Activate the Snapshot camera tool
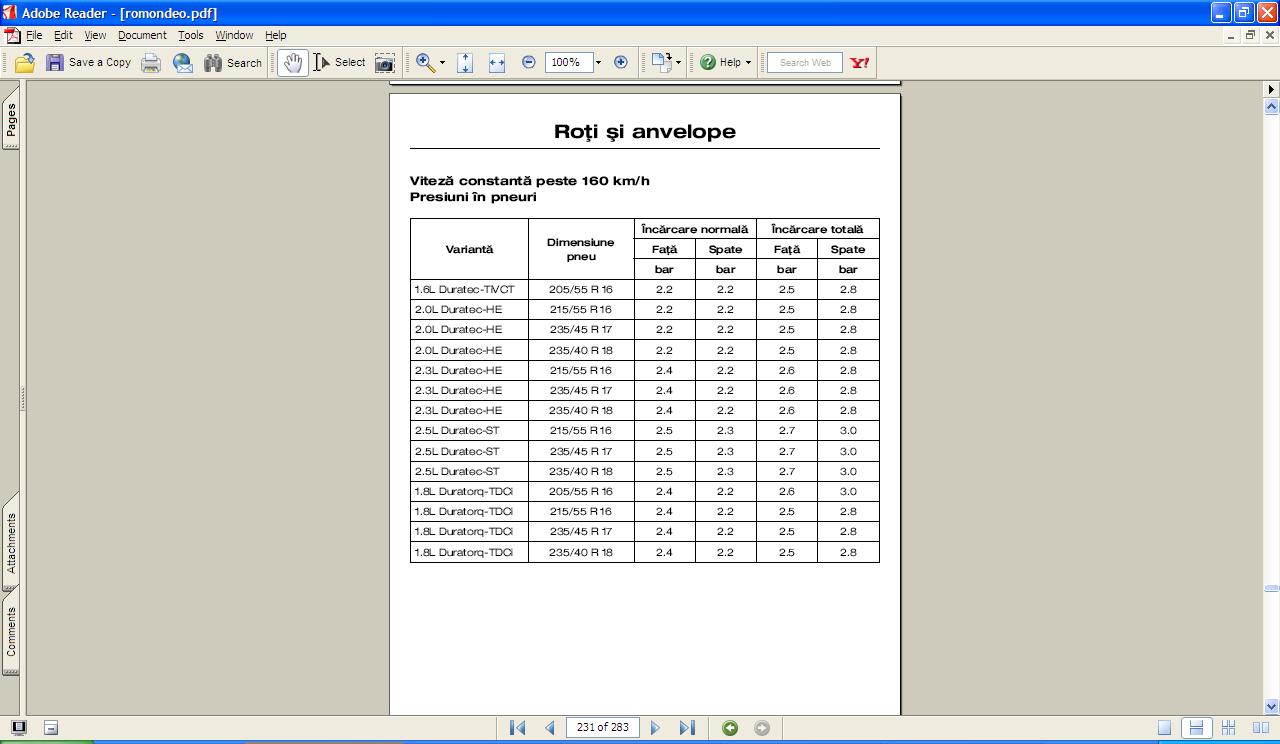The image size is (1280, 744). click(x=384, y=62)
